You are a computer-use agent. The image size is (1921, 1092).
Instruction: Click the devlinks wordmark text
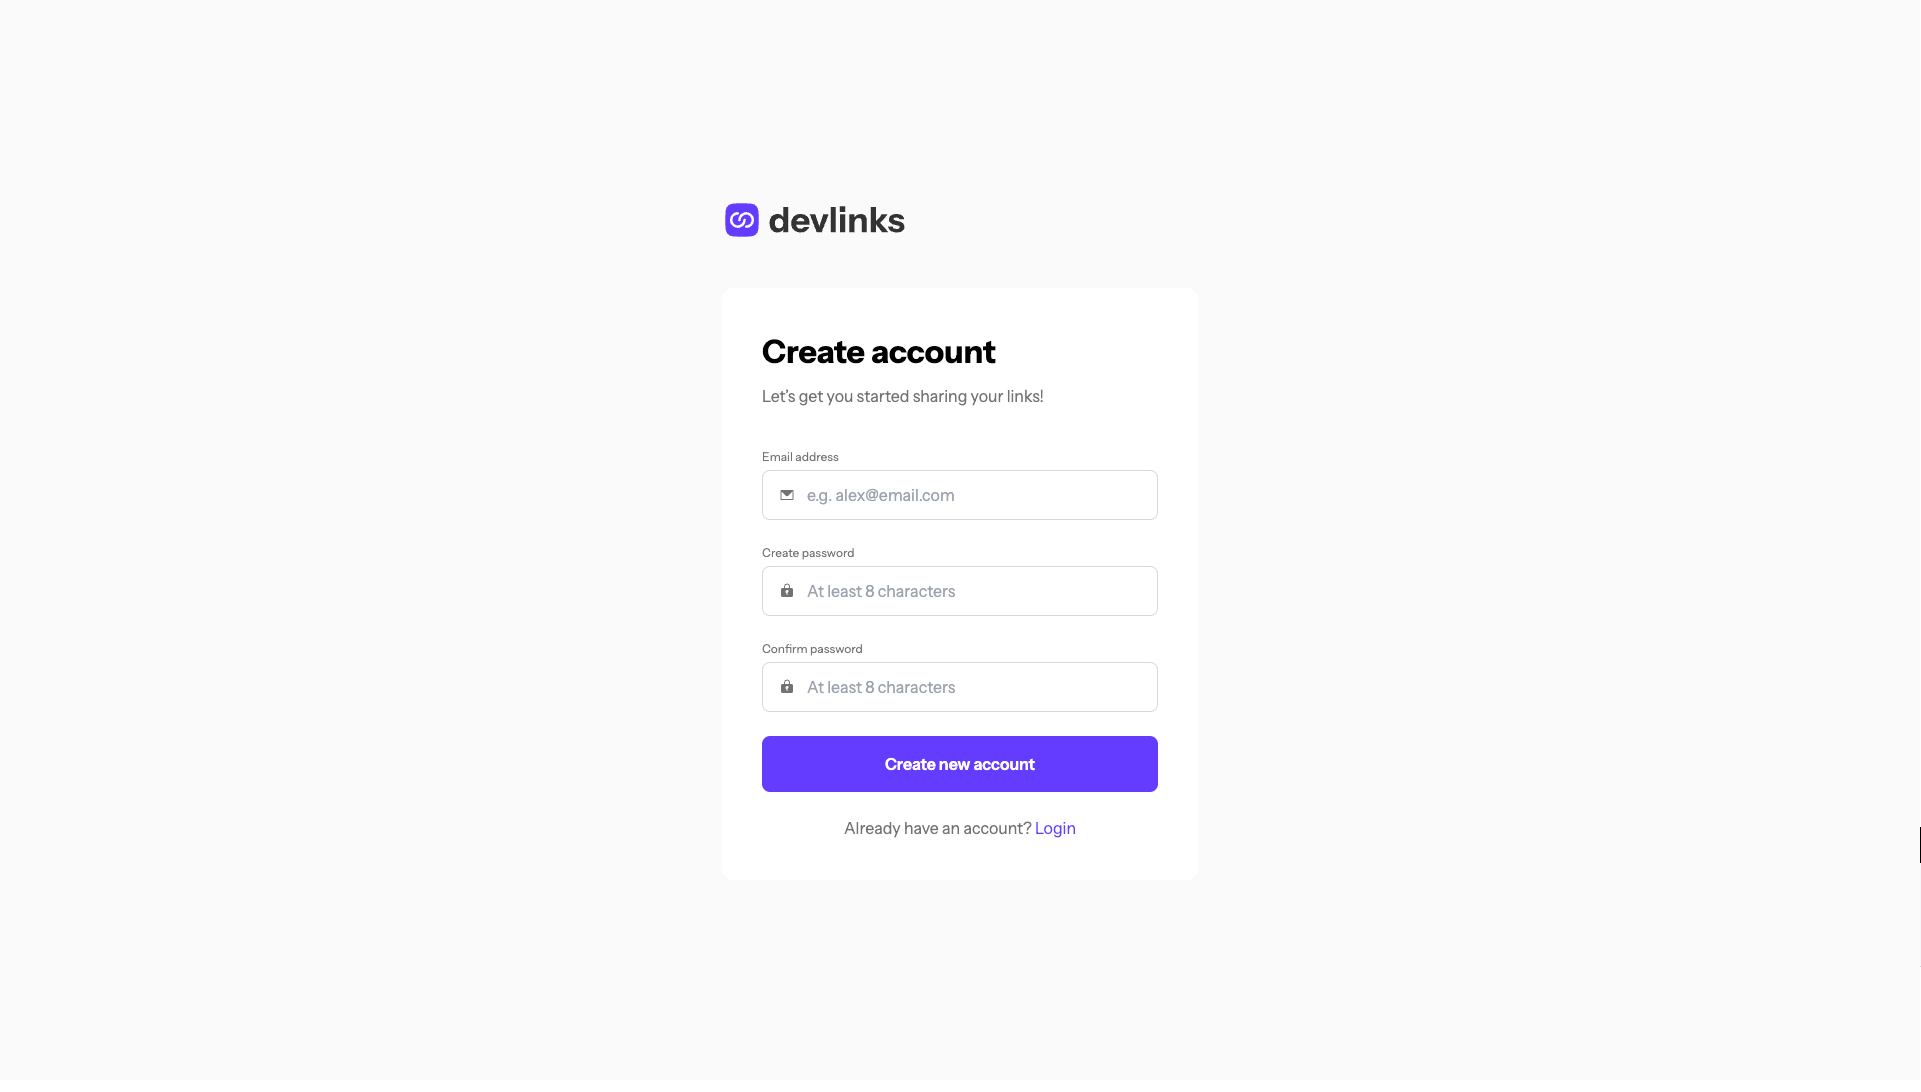837,220
